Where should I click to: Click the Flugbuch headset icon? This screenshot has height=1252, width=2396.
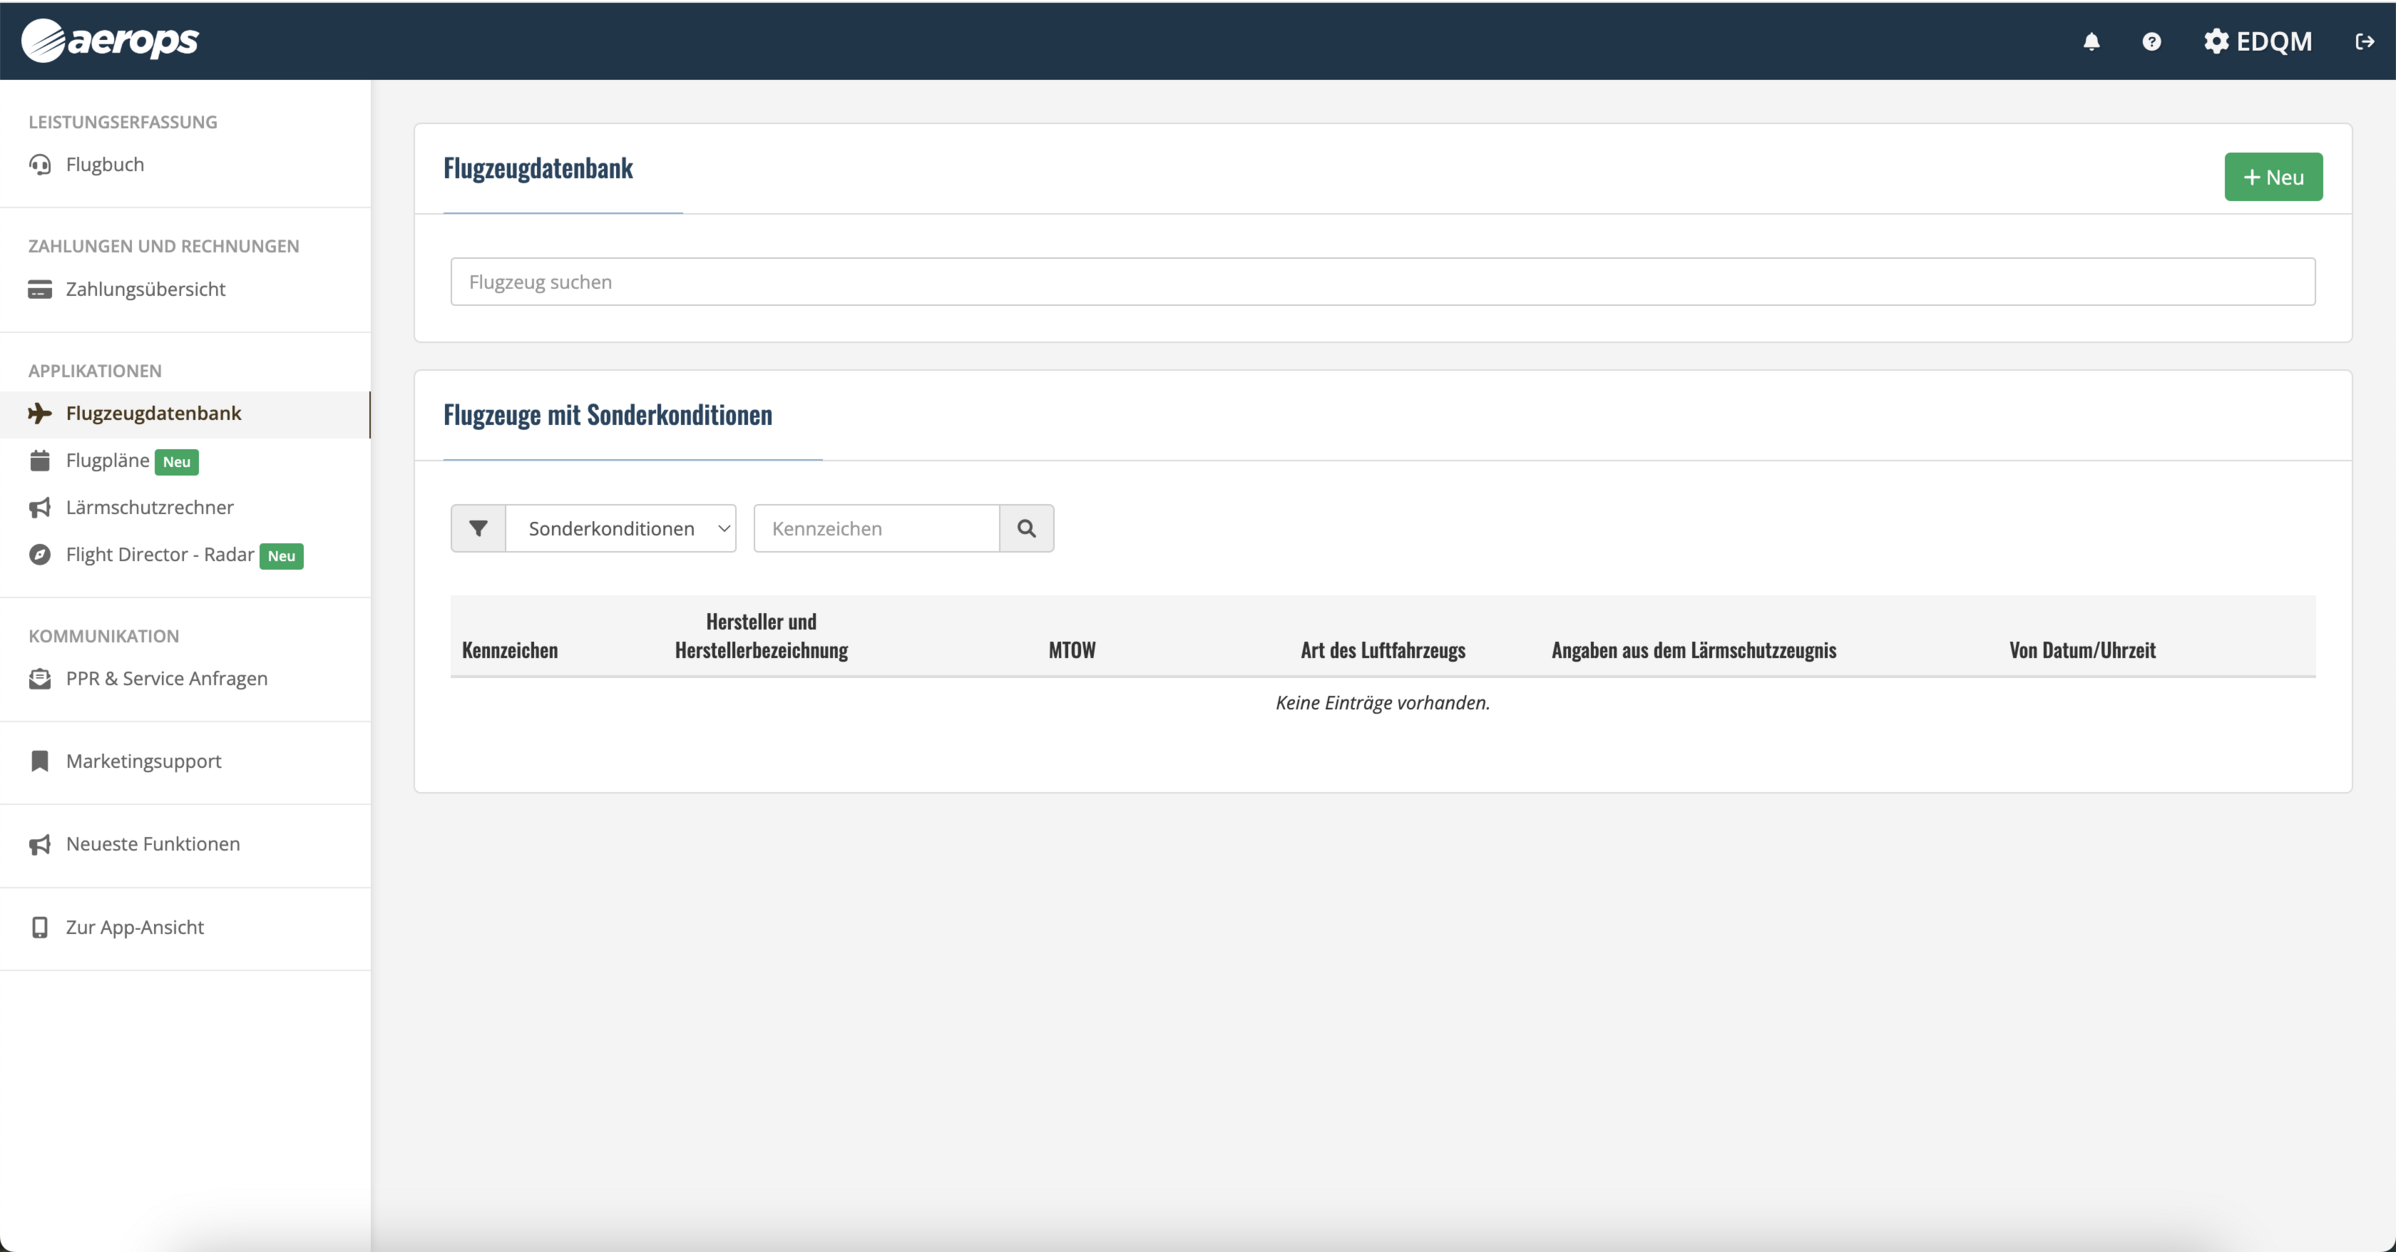coord(40,165)
